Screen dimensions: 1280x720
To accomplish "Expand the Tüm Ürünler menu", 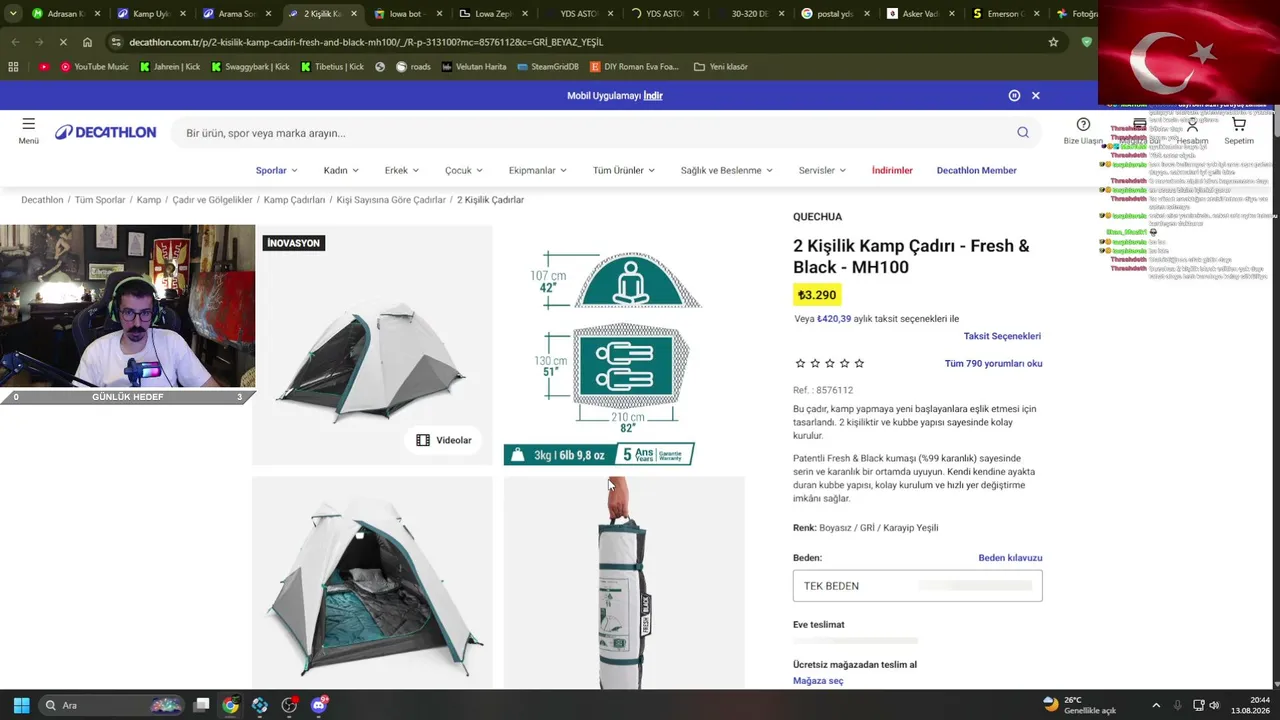I will [x=624, y=170].
